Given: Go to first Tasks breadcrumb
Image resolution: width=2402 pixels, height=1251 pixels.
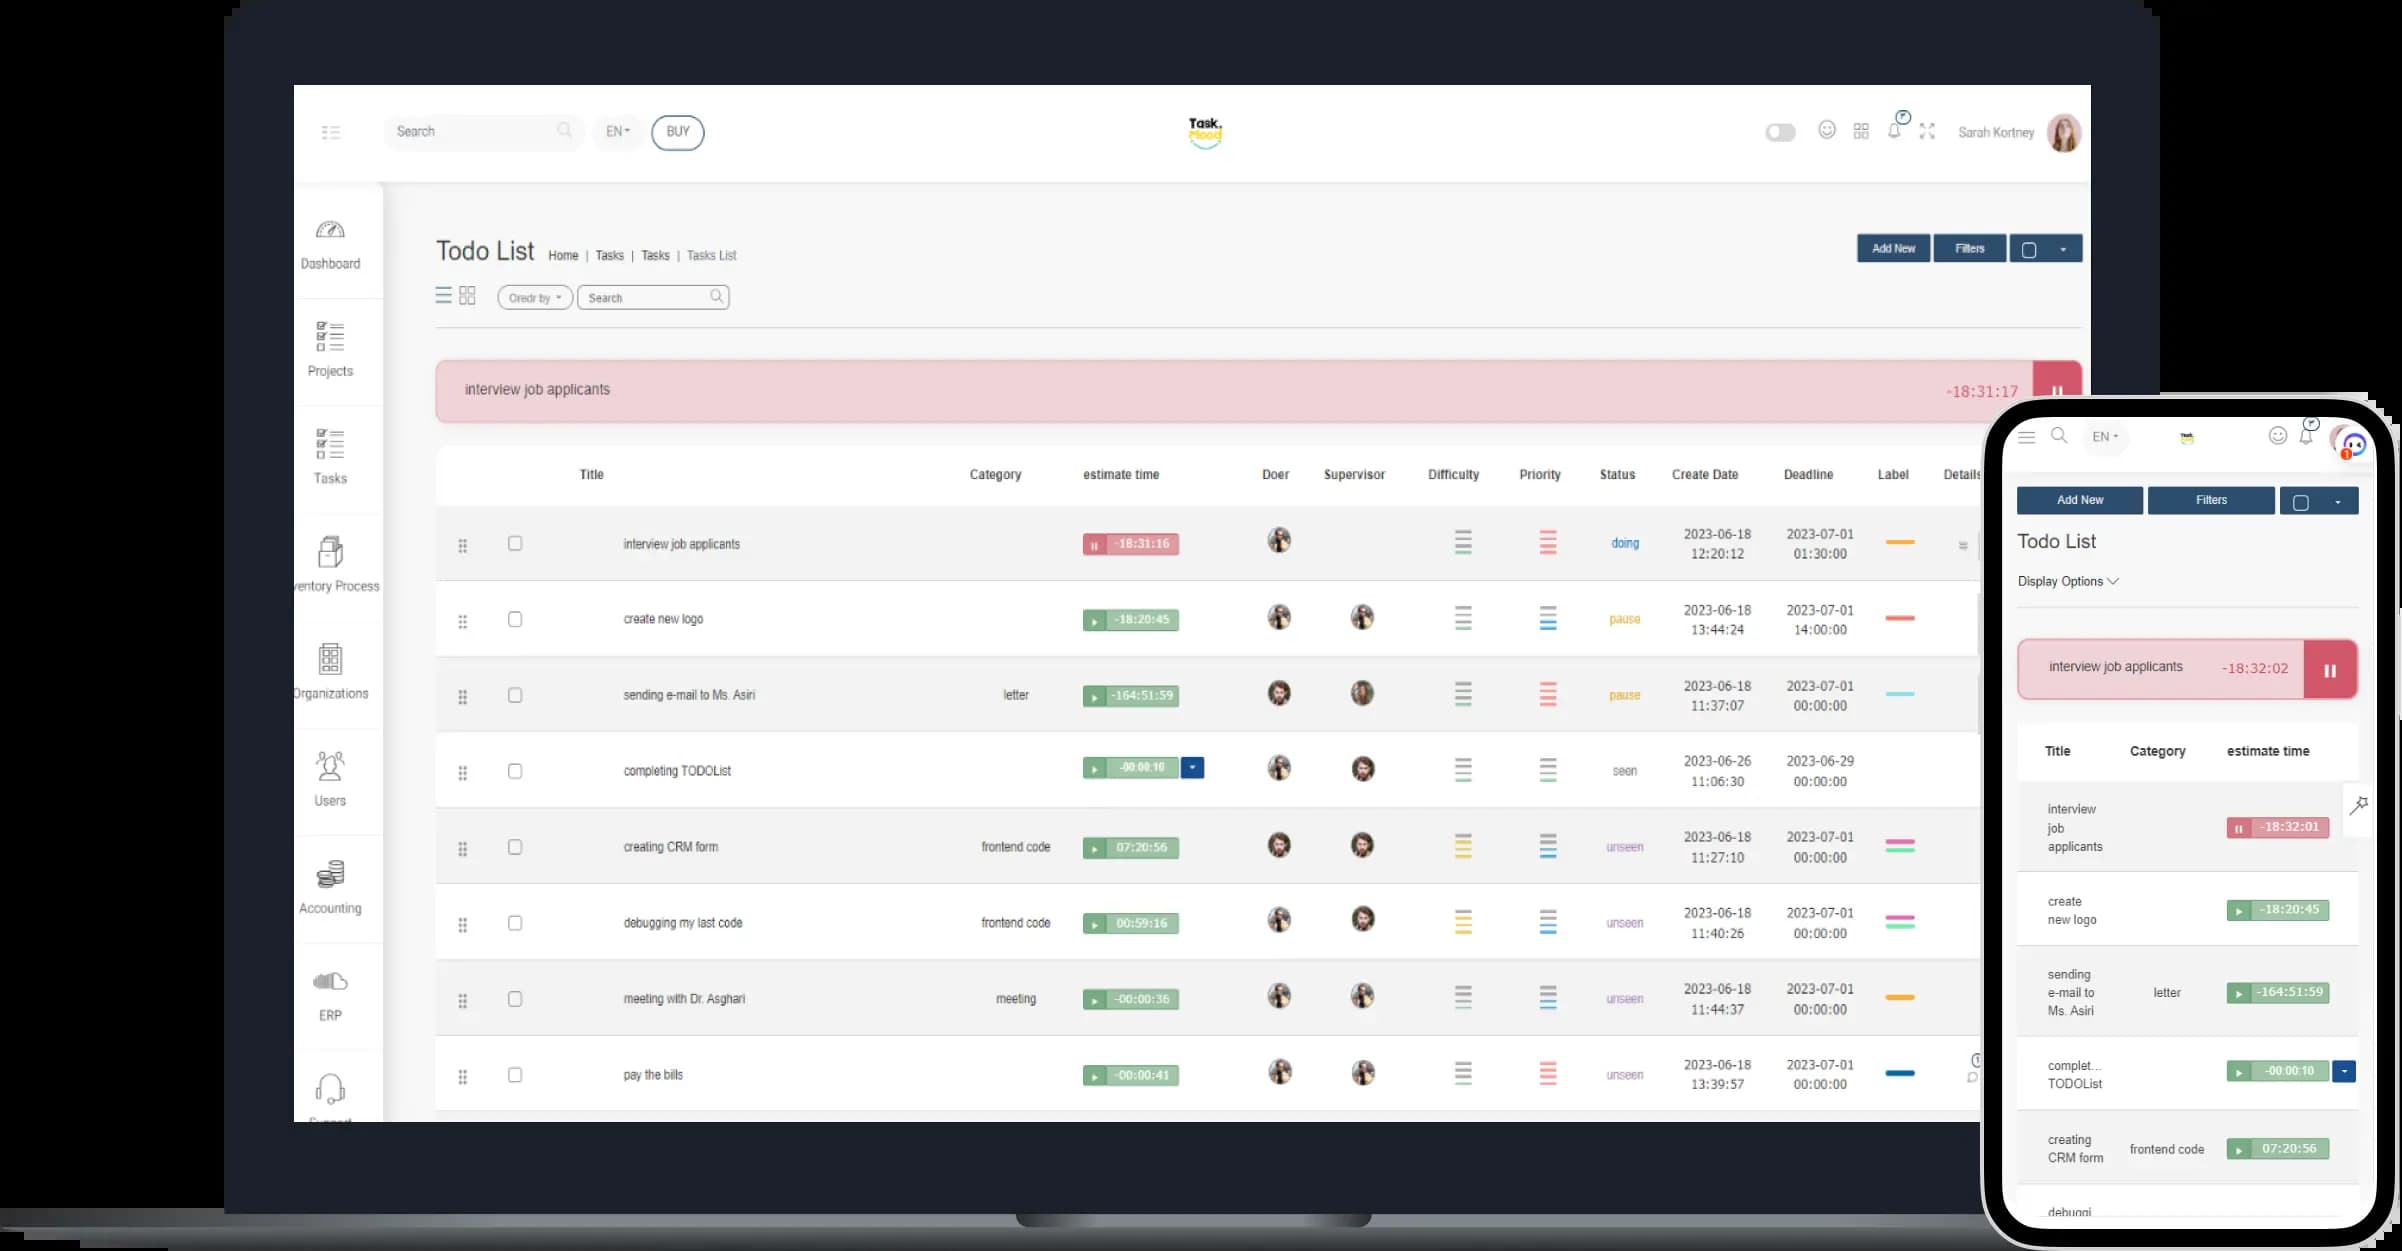Looking at the screenshot, I should 609,256.
